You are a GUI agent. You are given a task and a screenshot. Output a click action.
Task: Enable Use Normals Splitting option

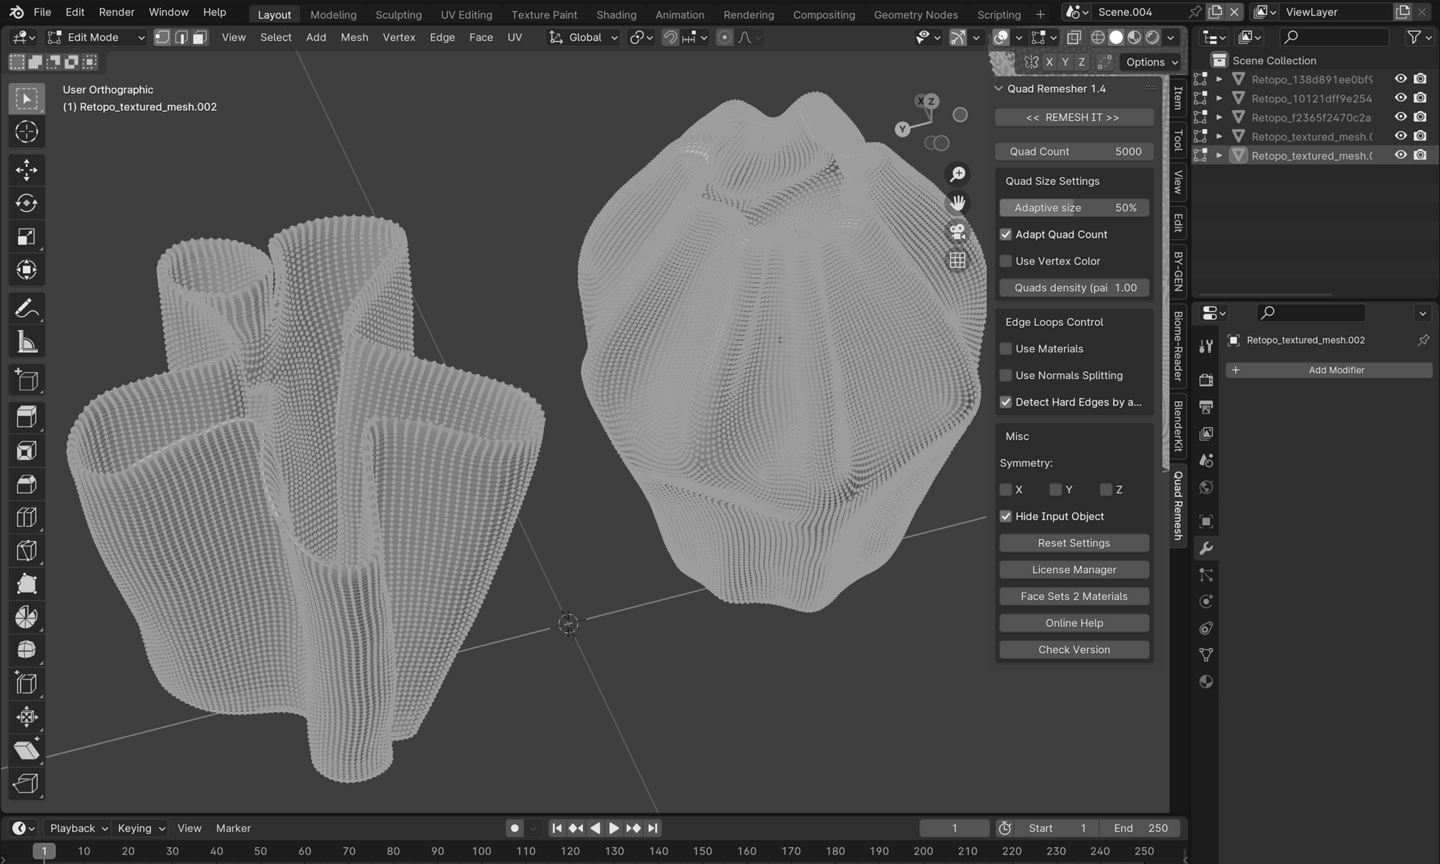tap(1006, 375)
